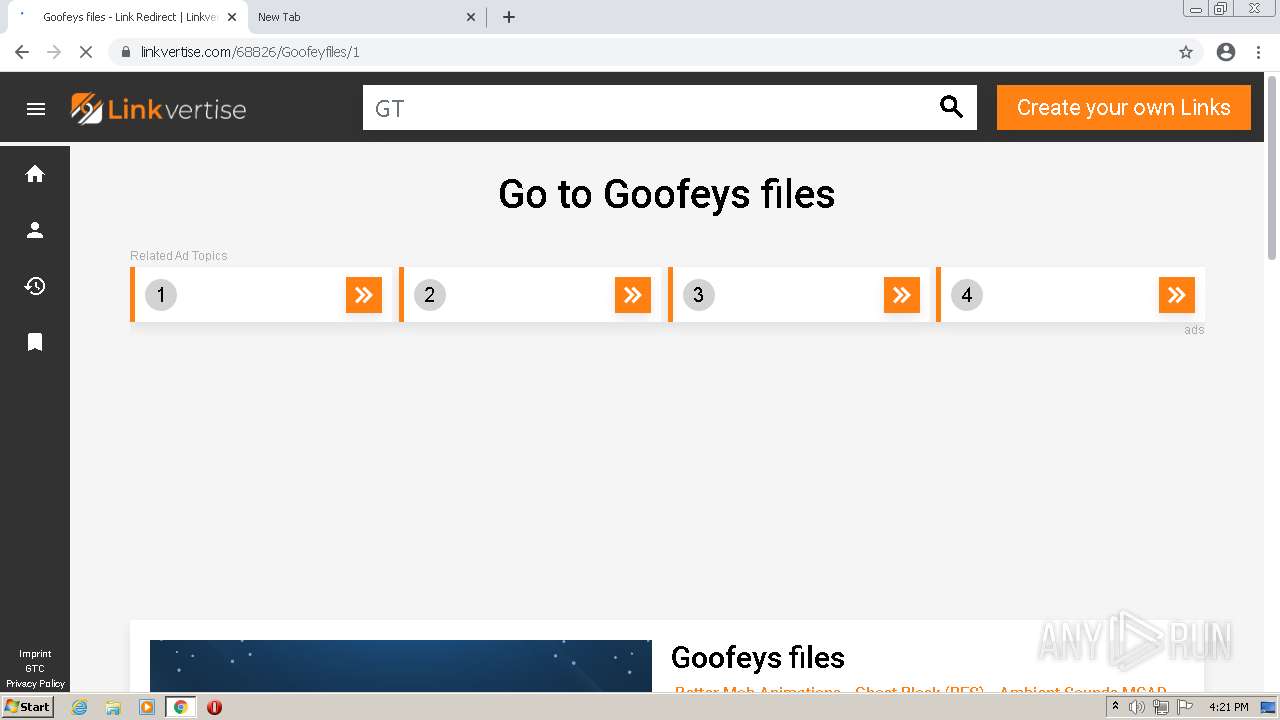1280x720 pixels.
Task: Open File Explorer from the taskbar
Action: coord(113,707)
